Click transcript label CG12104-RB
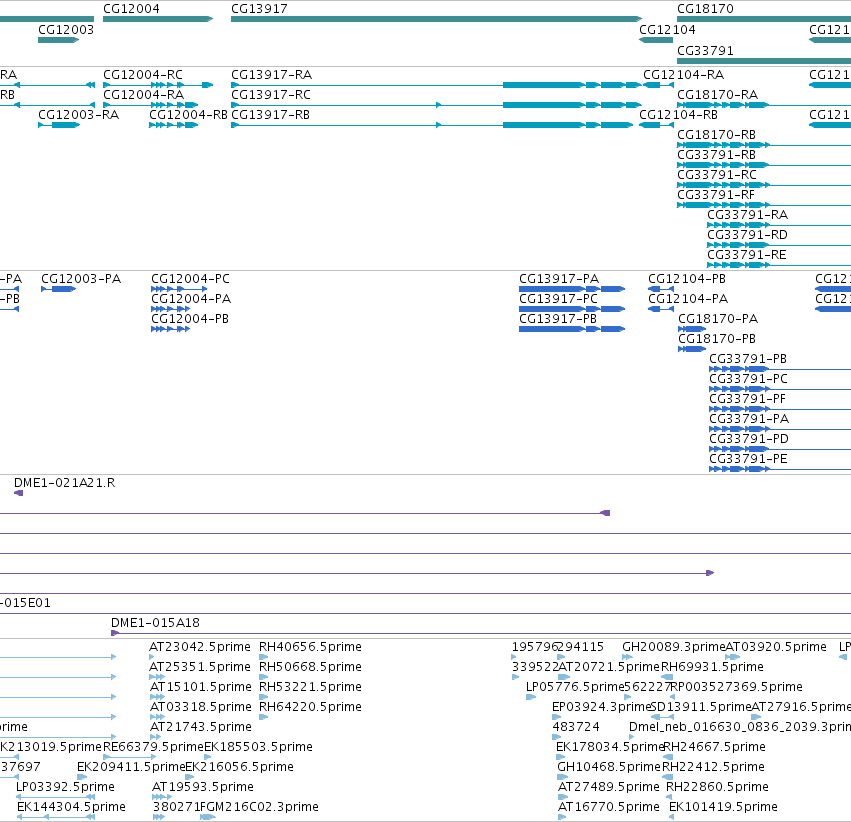Viewport: 851px width, 822px height. pos(678,115)
